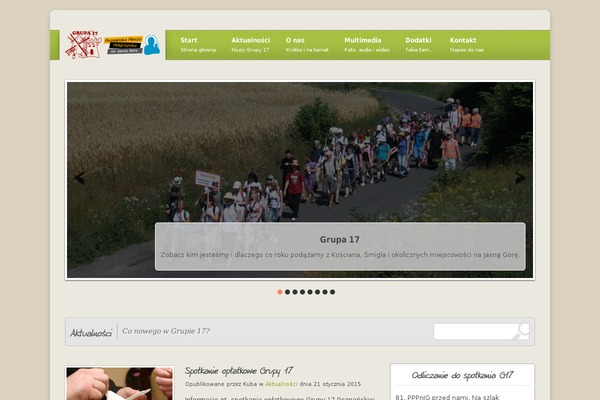Viewport: 600px width, 400px height.
Task: Click the magnifying glass search icon
Action: (522, 331)
